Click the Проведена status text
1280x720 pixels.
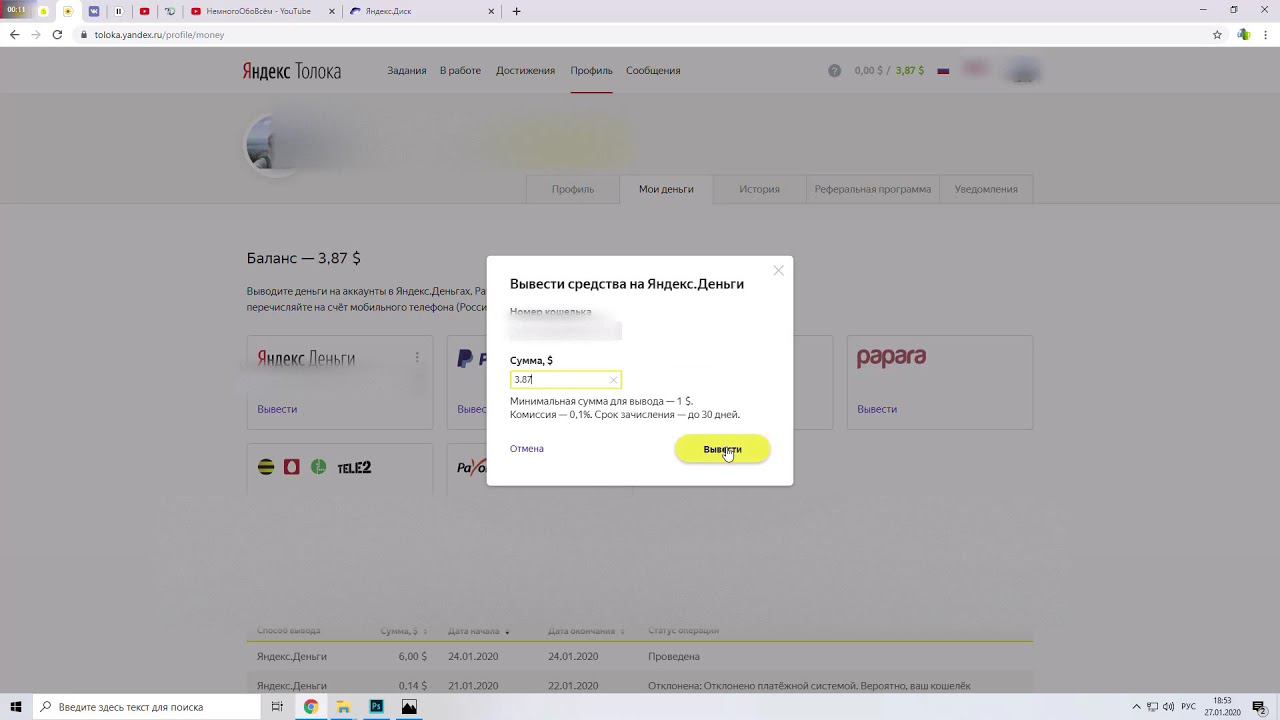(674, 656)
